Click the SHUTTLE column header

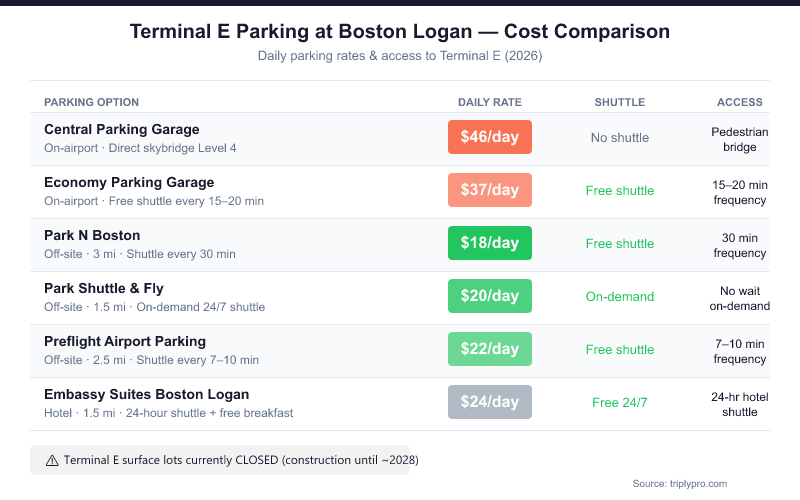coord(620,102)
